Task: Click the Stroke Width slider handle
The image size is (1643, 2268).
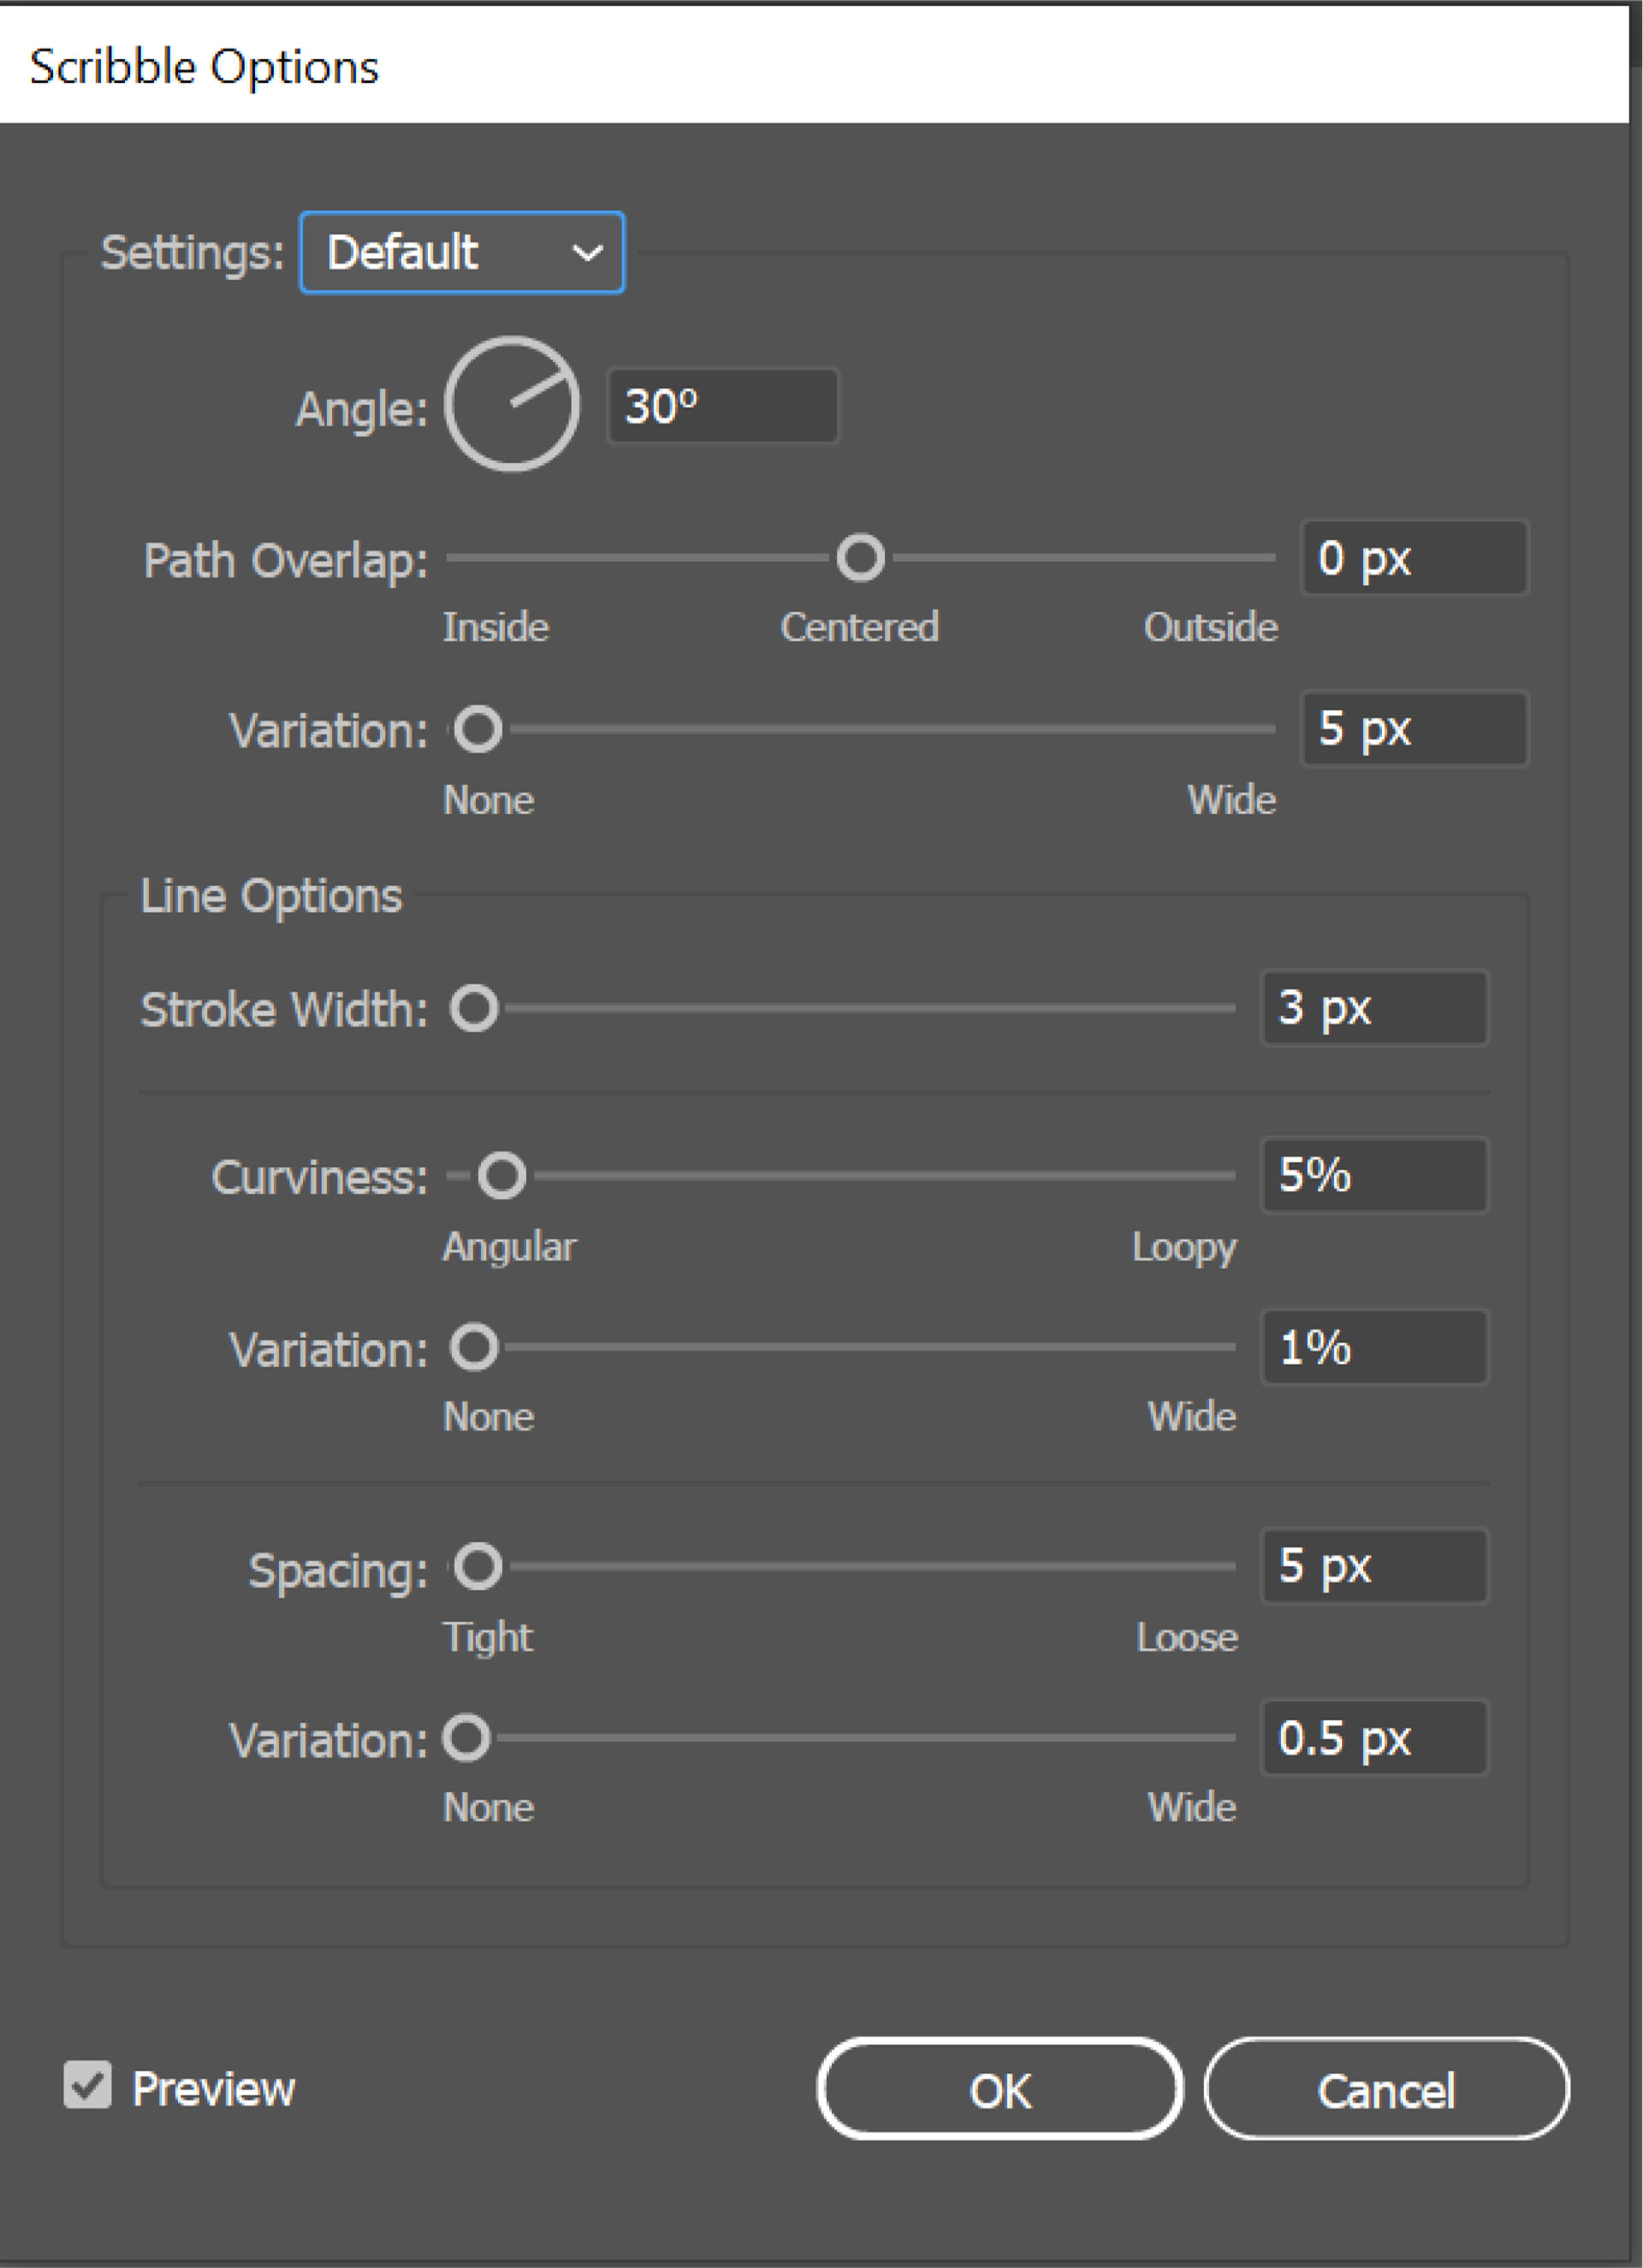Action: tap(474, 1008)
